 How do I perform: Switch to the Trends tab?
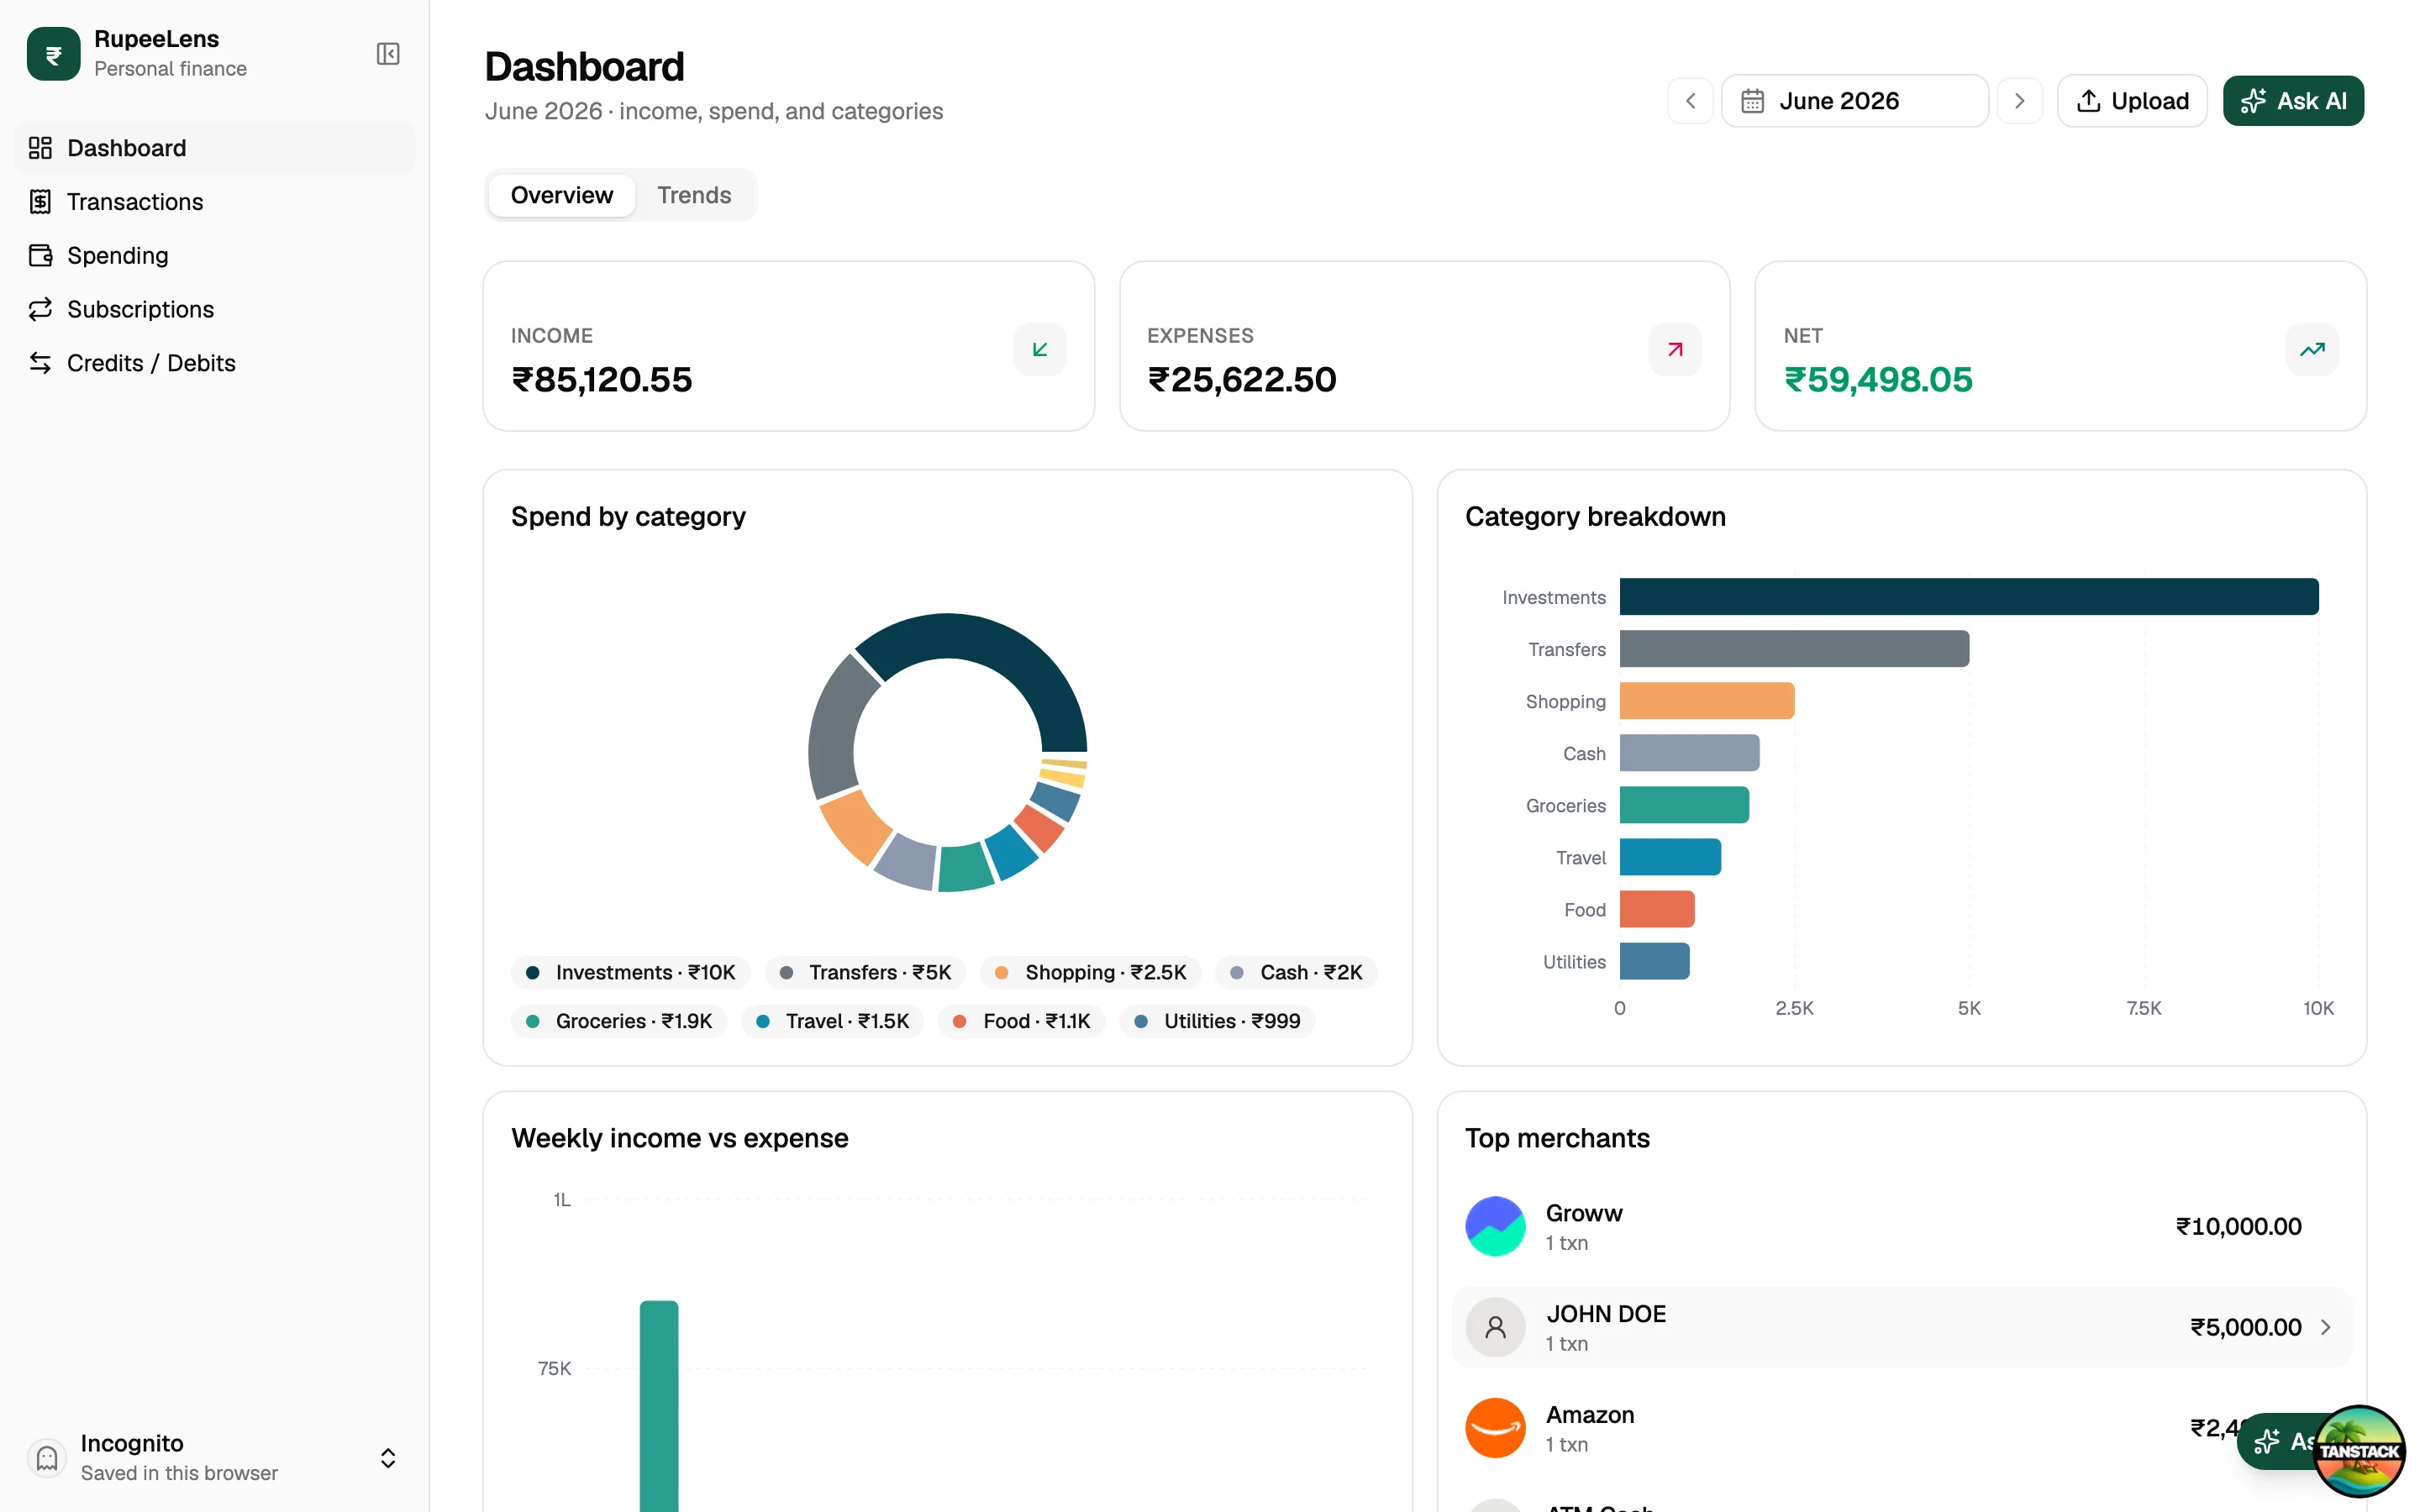694,195
